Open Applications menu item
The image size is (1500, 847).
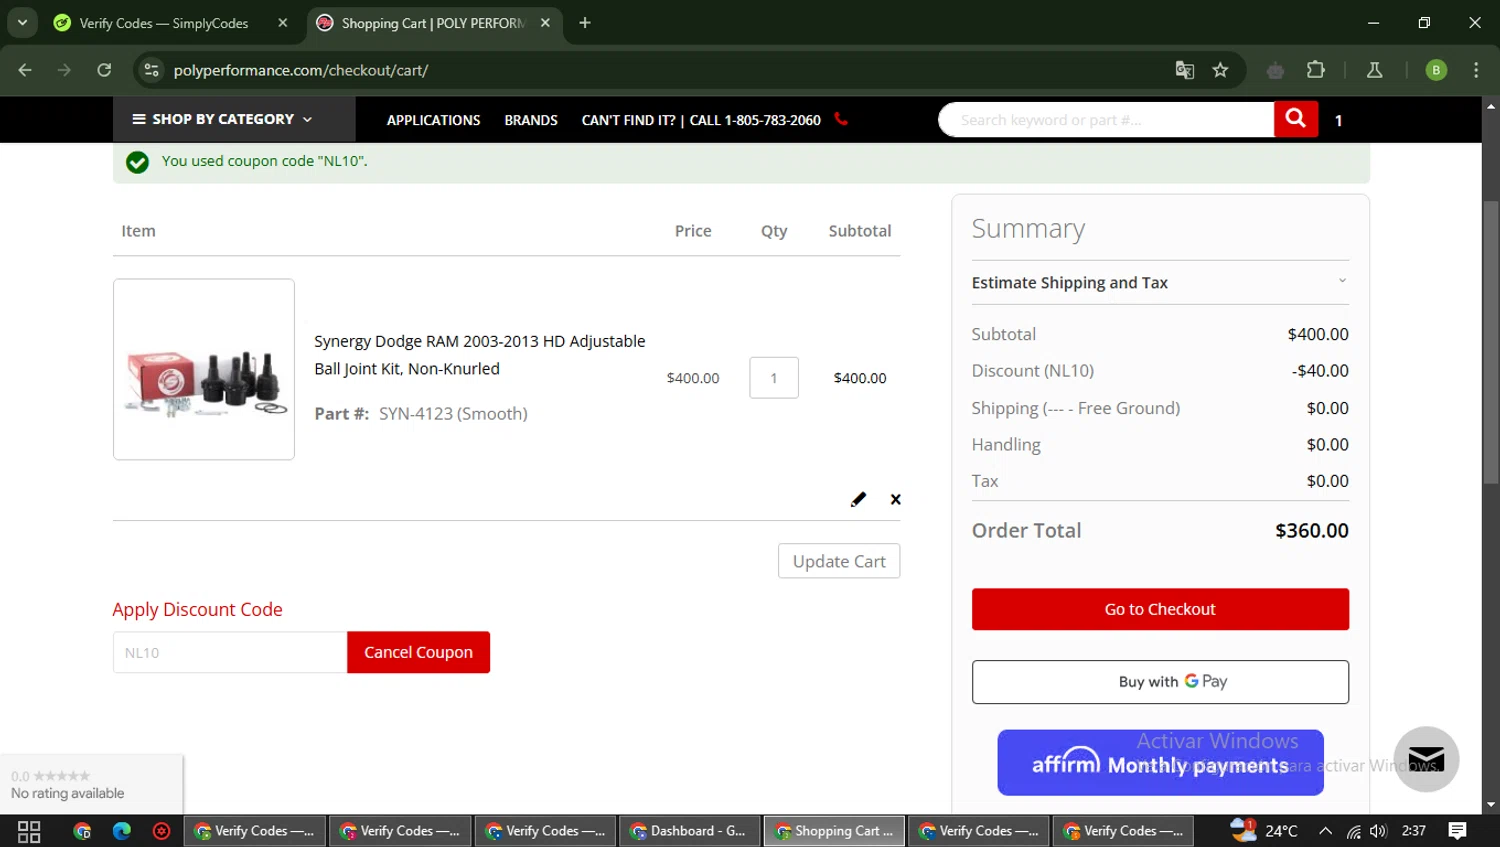pyautogui.click(x=433, y=120)
